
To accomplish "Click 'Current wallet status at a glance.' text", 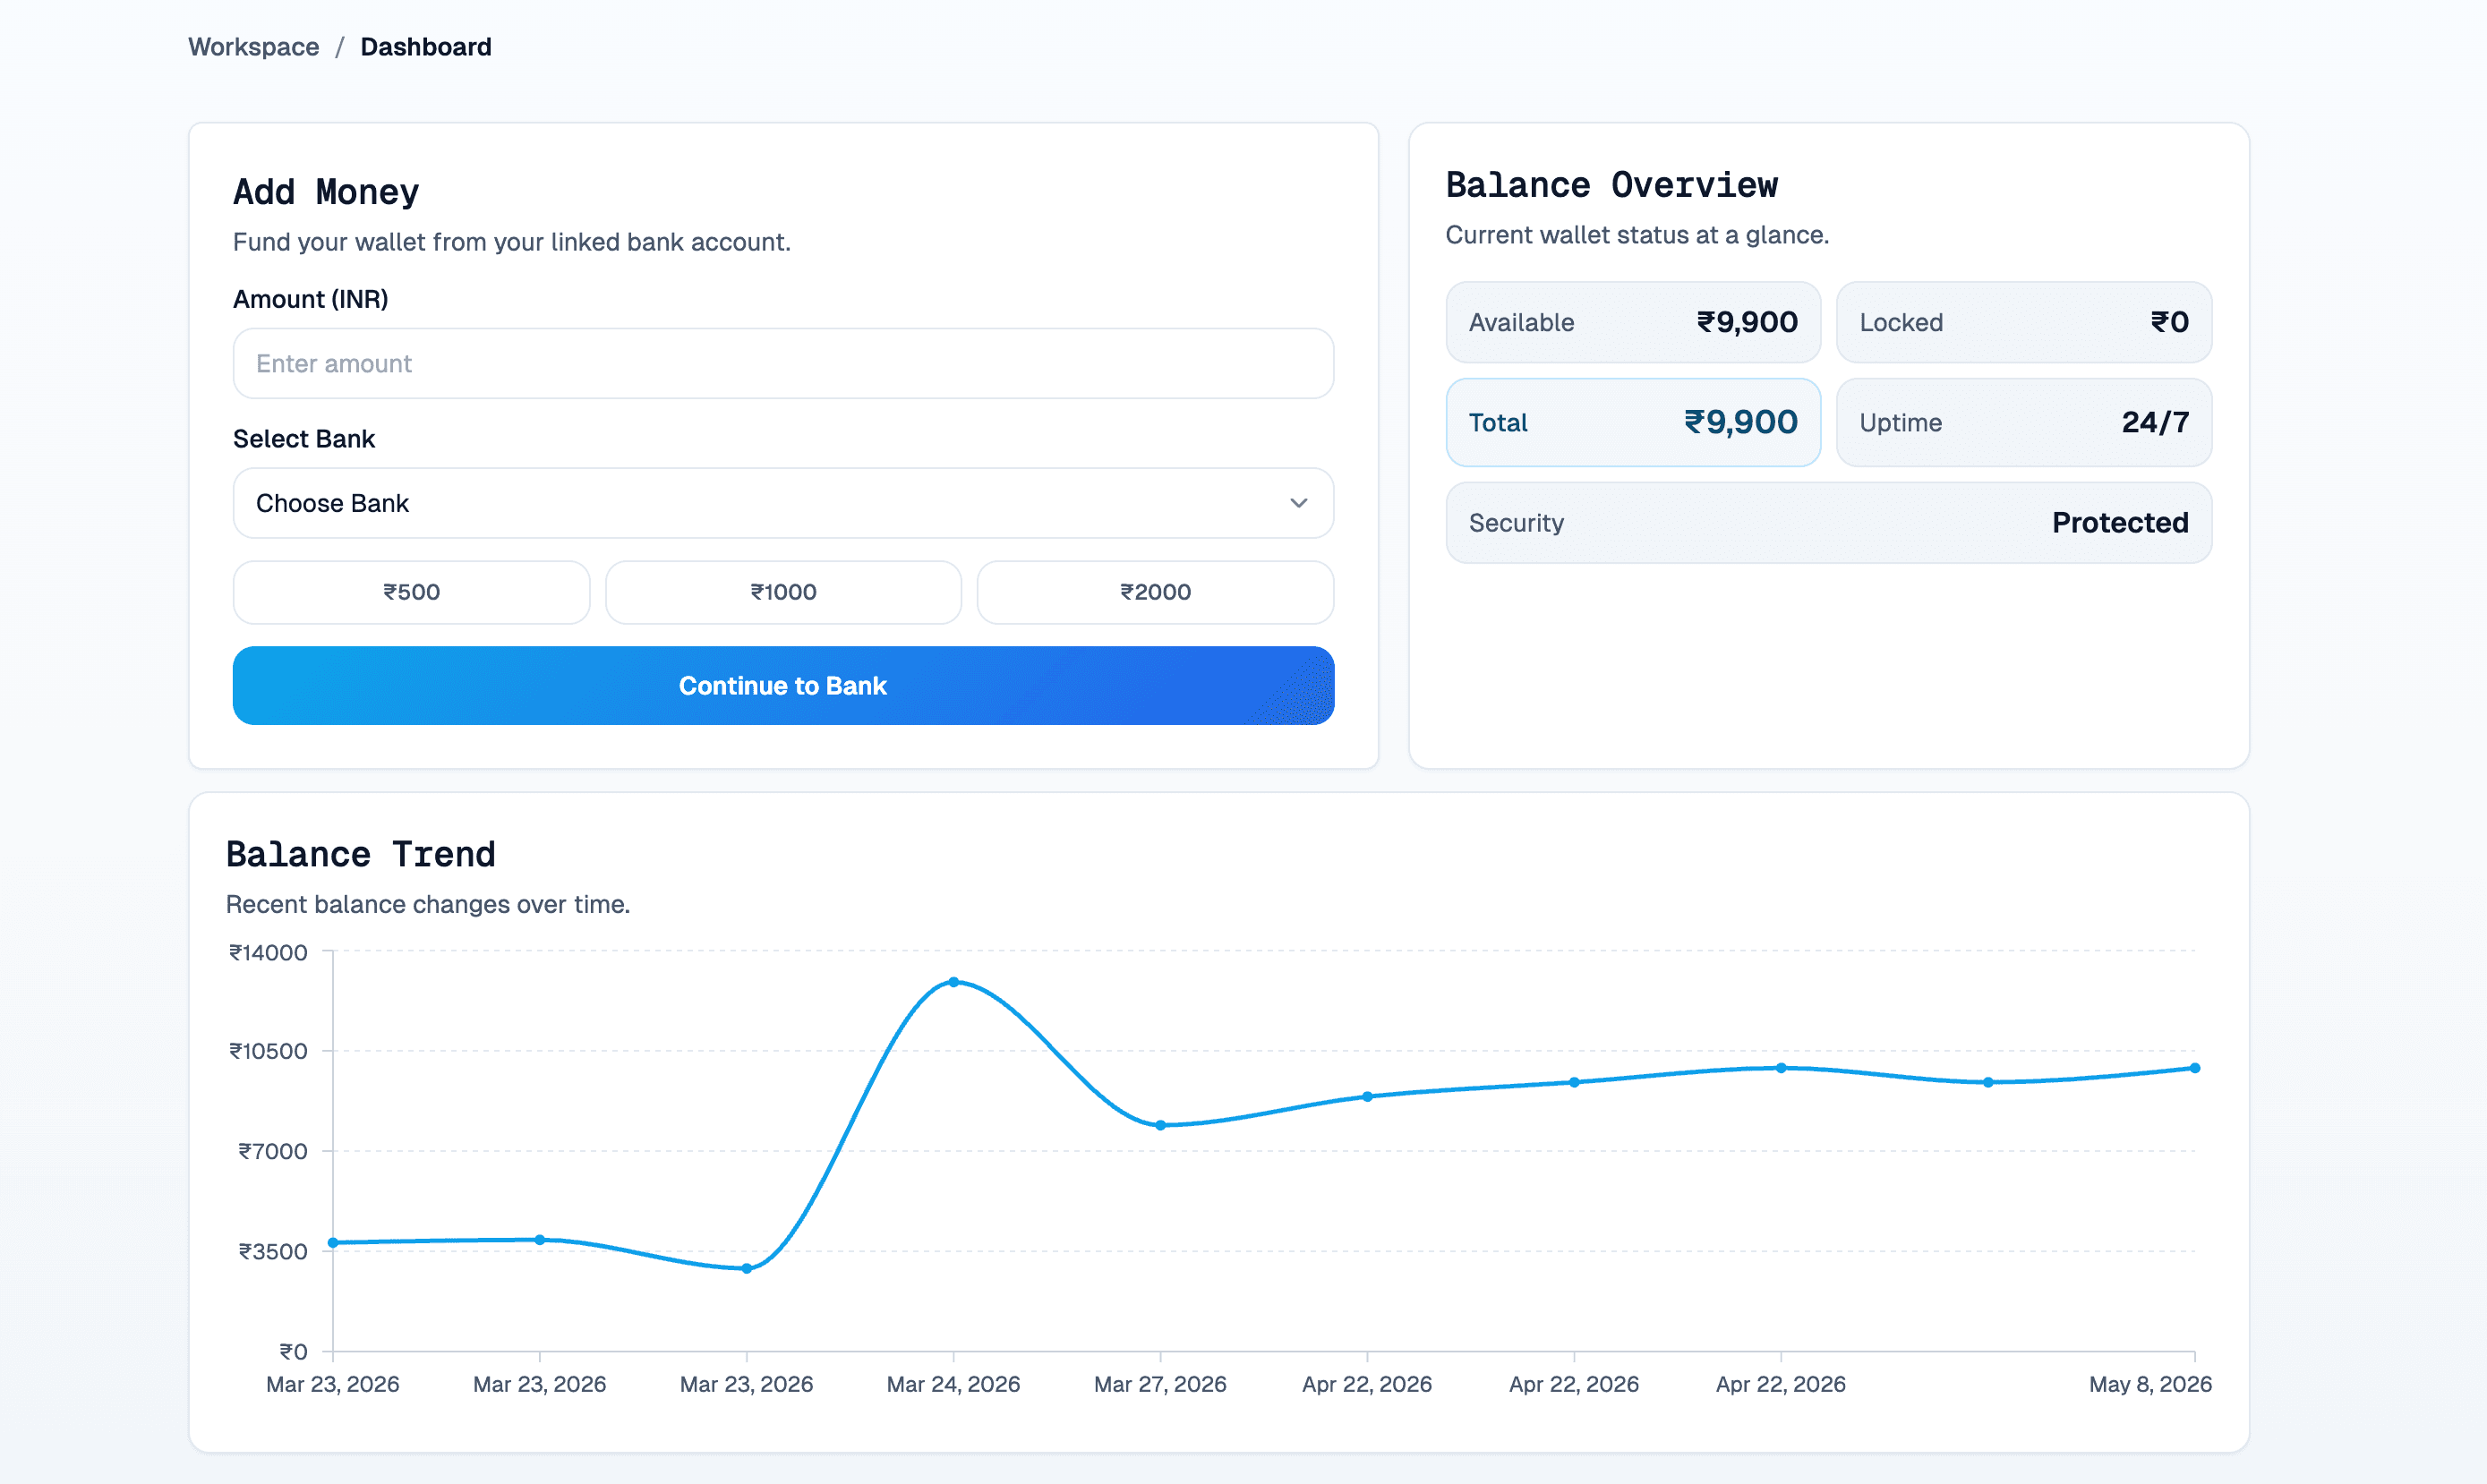I will pos(1637,235).
